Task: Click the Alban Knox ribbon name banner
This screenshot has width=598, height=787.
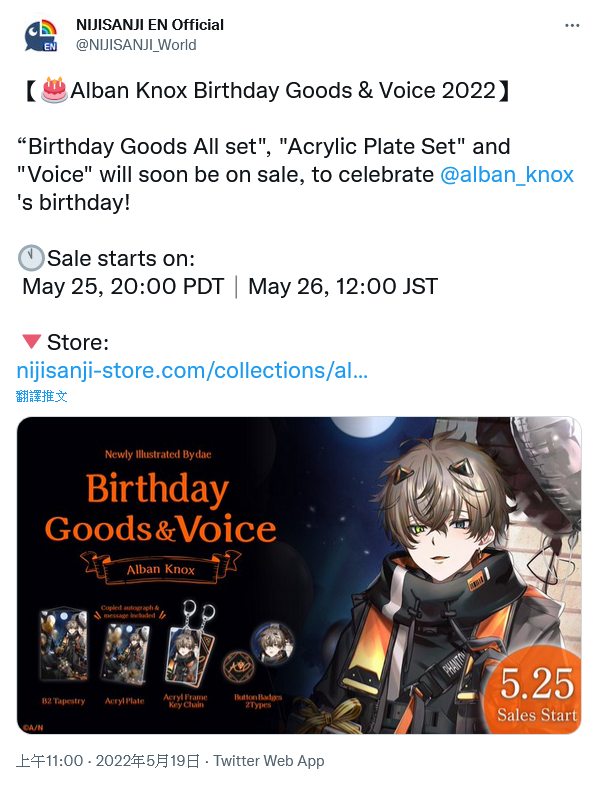Action: click(161, 568)
